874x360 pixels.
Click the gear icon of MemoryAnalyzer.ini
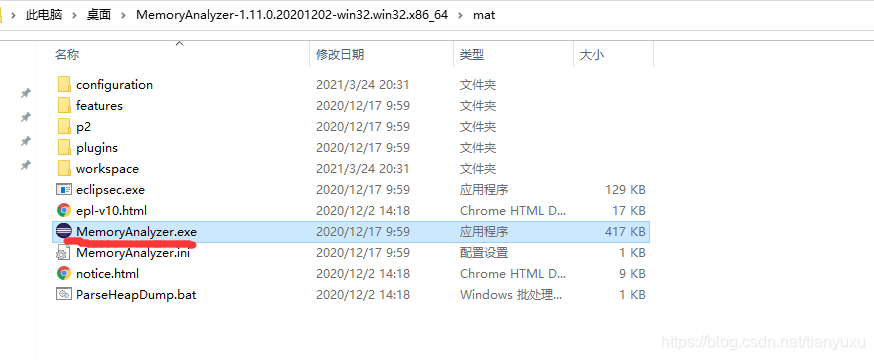tap(62, 254)
